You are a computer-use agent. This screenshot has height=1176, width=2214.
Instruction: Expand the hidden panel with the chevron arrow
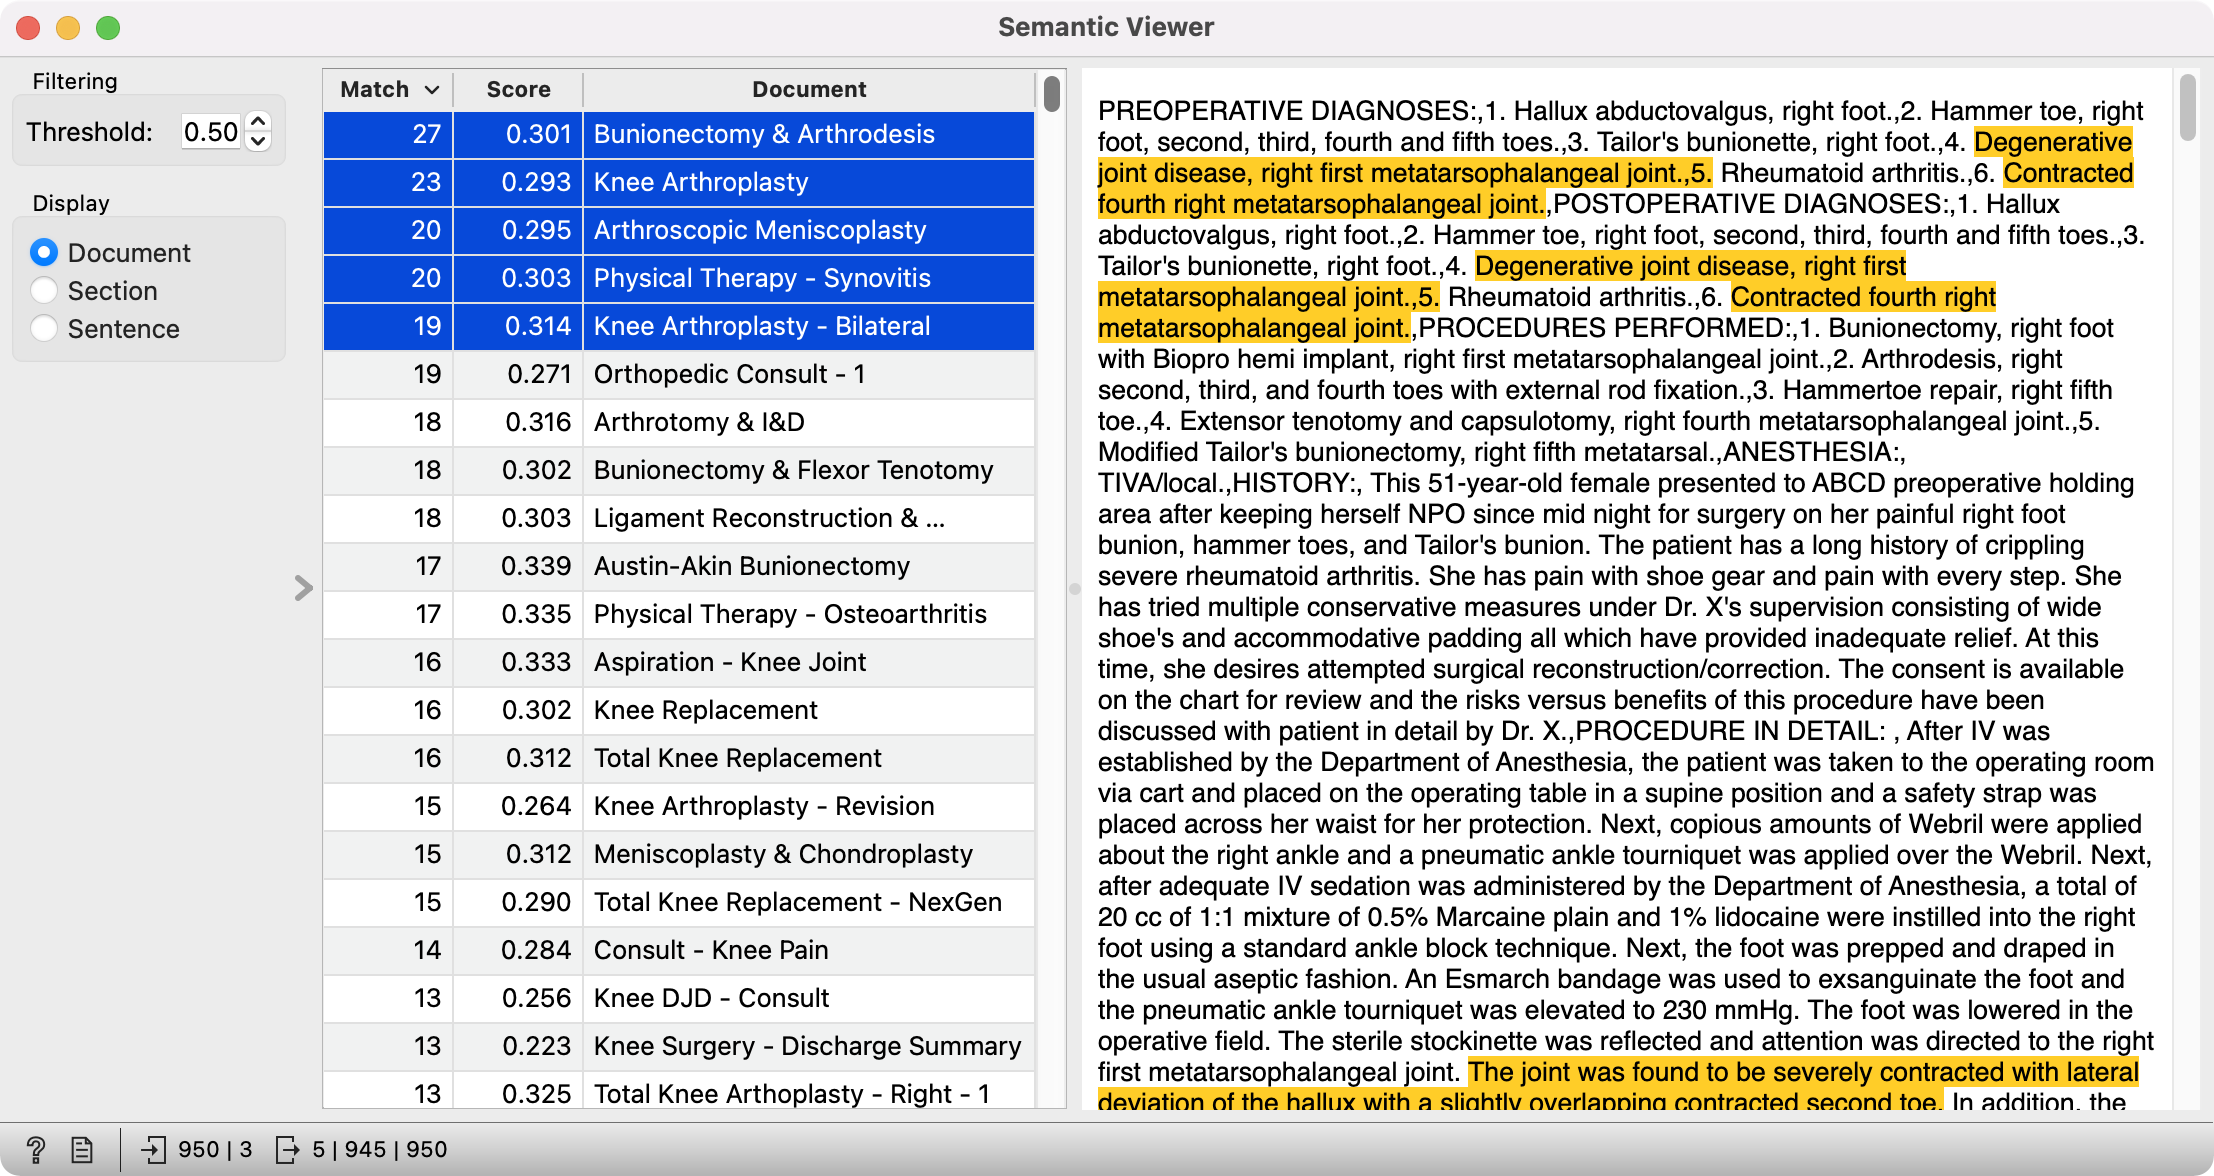(x=304, y=588)
